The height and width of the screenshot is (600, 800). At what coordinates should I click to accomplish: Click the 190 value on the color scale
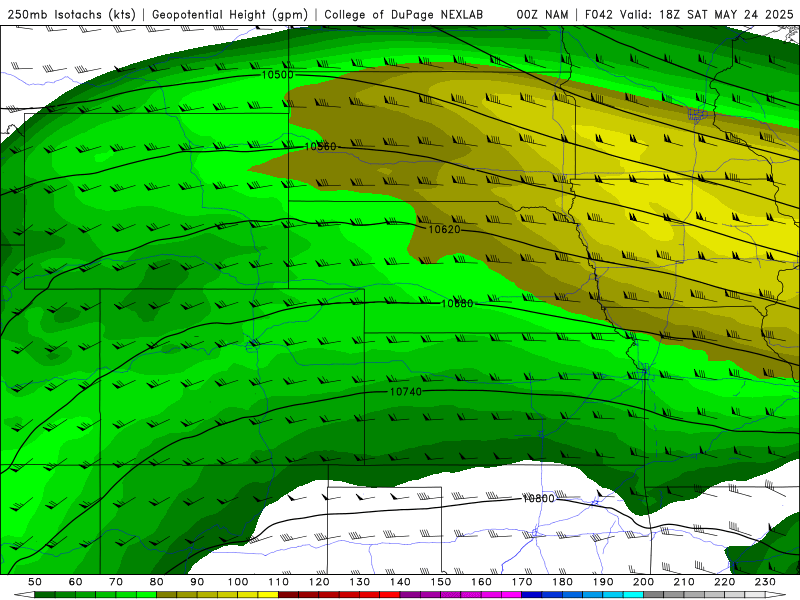click(x=603, y=582)
